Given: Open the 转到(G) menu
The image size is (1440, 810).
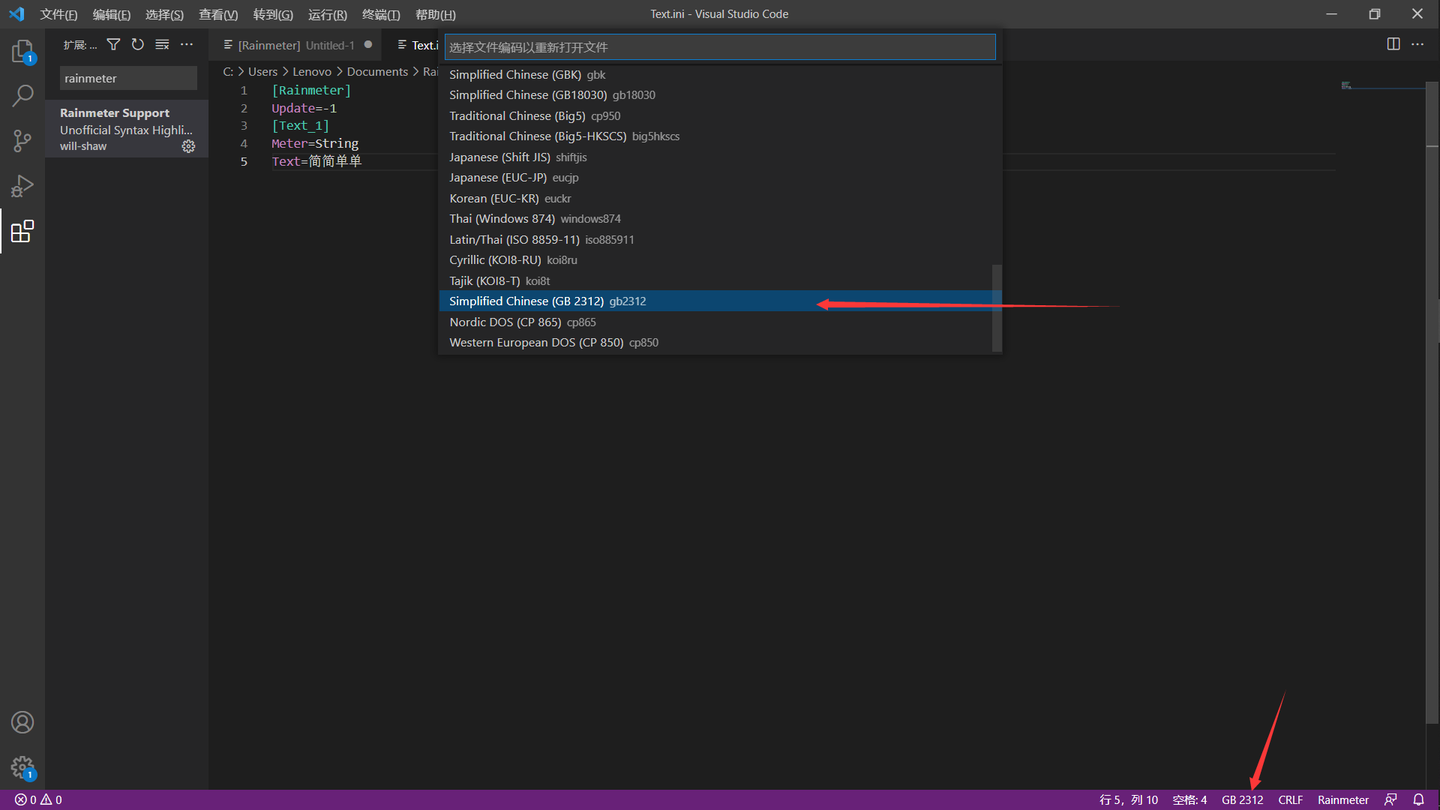Looking at the screenshot, I should point(273,15).
